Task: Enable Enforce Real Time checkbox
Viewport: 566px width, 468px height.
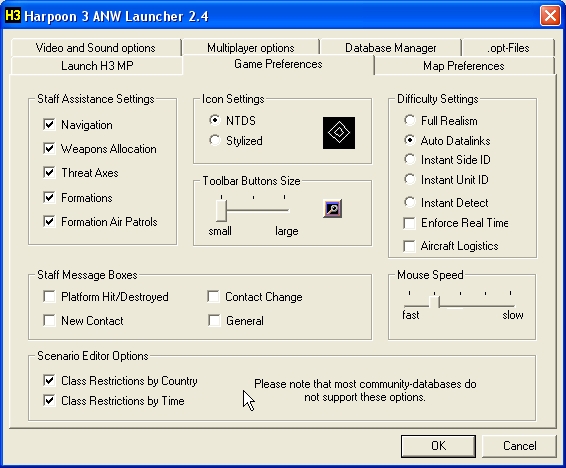Action: coord(409,223)
